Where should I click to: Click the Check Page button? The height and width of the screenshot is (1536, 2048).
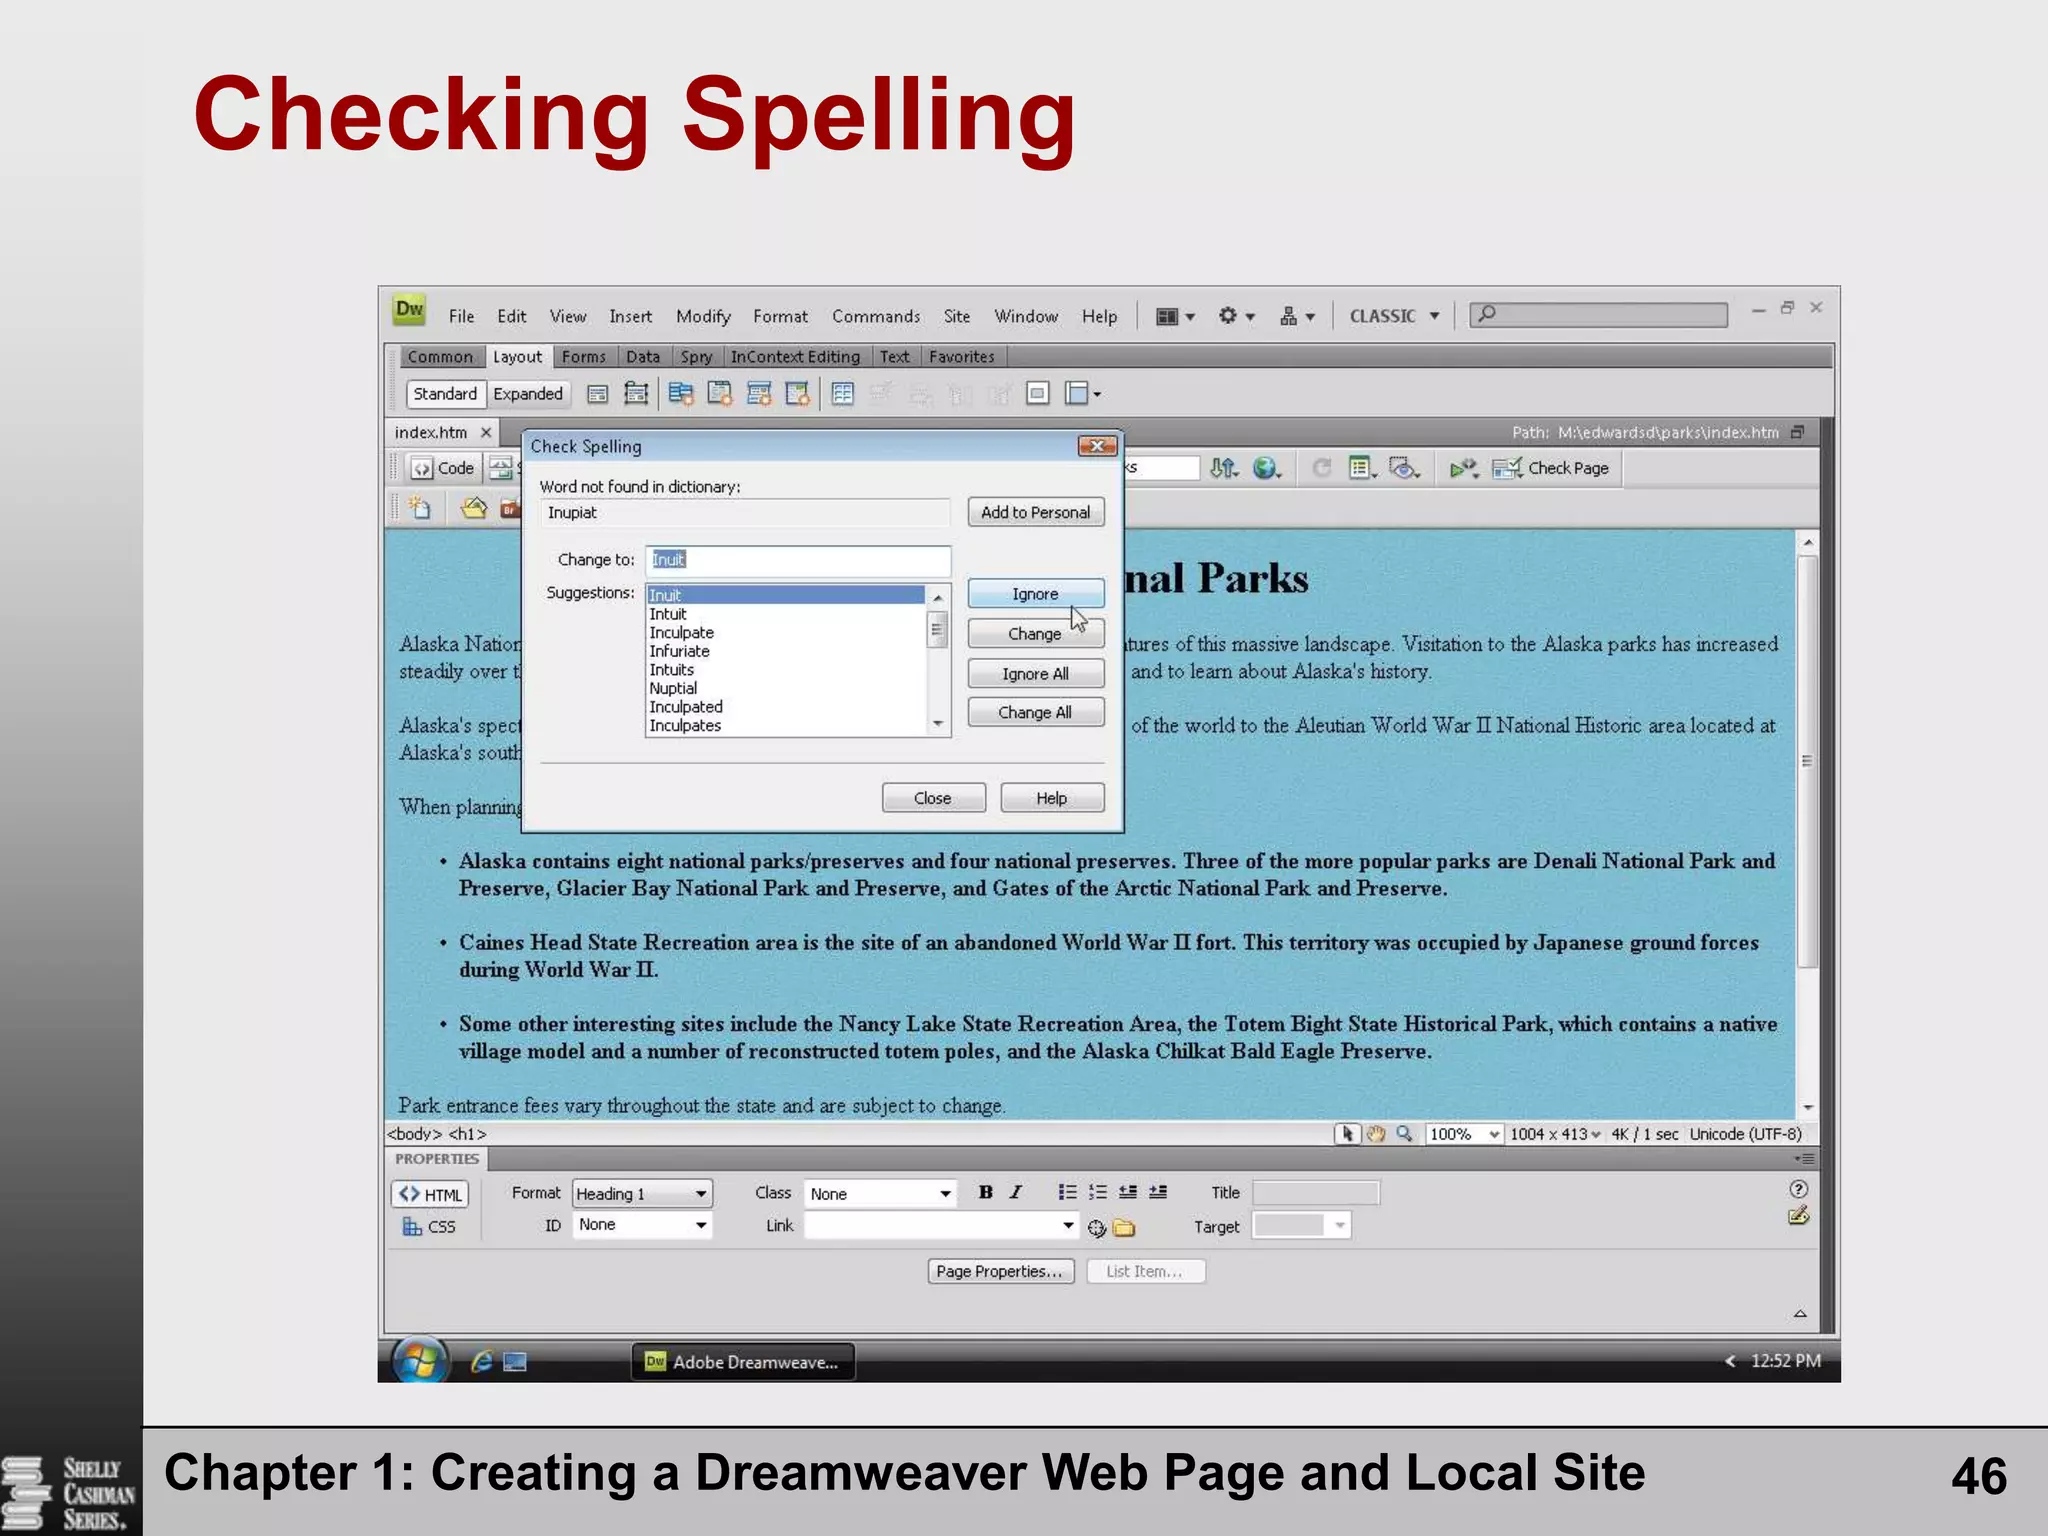pyautogui.click(x=1551, y=468)
